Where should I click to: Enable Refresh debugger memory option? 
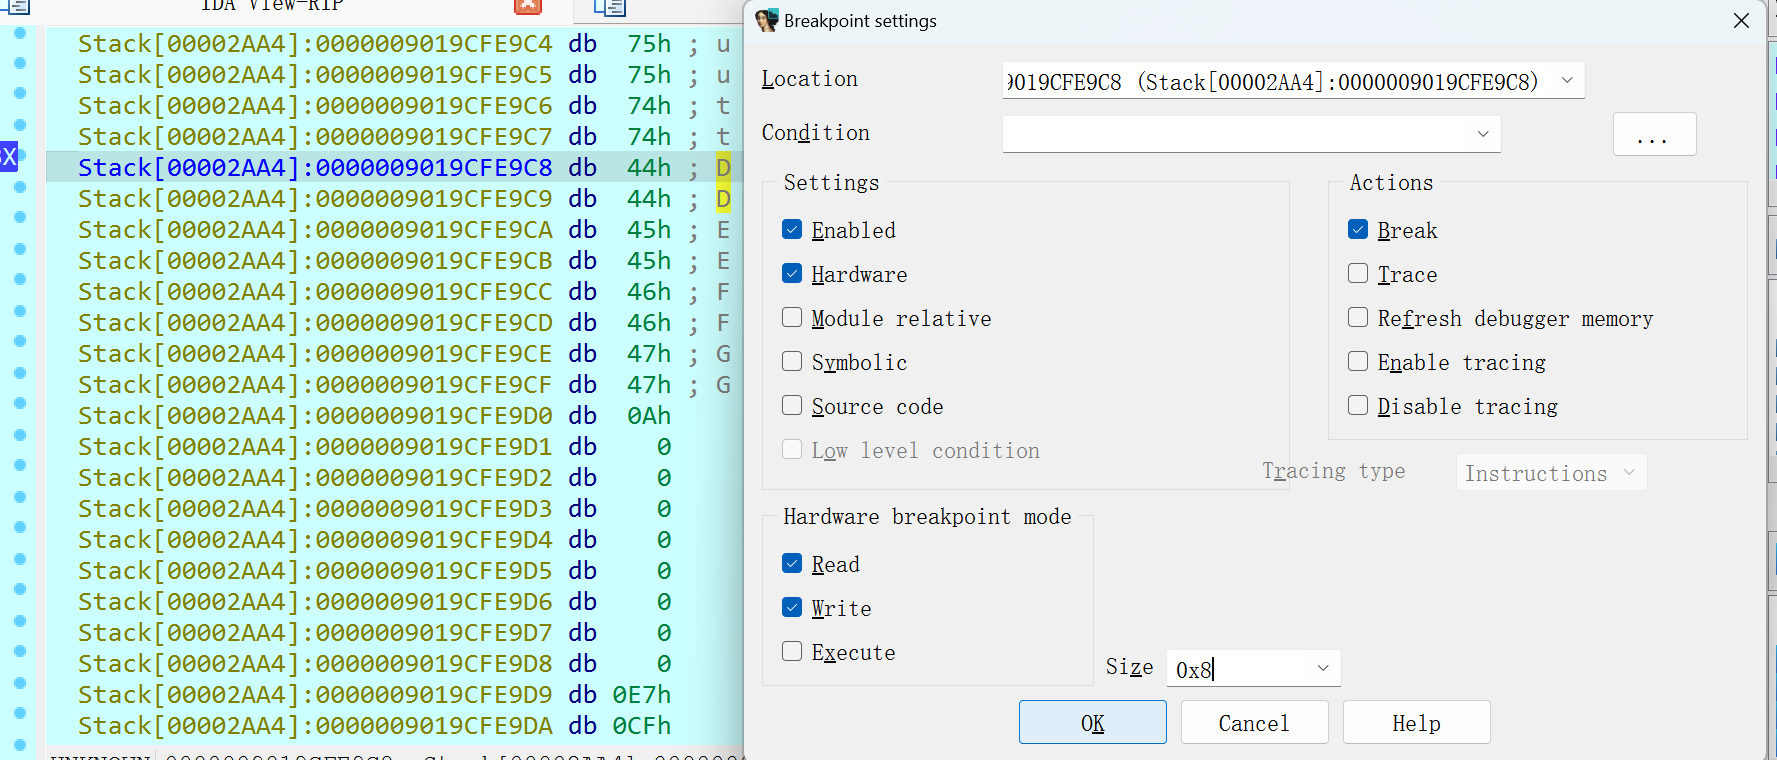pyautogui.click(x=1358, y=318)
